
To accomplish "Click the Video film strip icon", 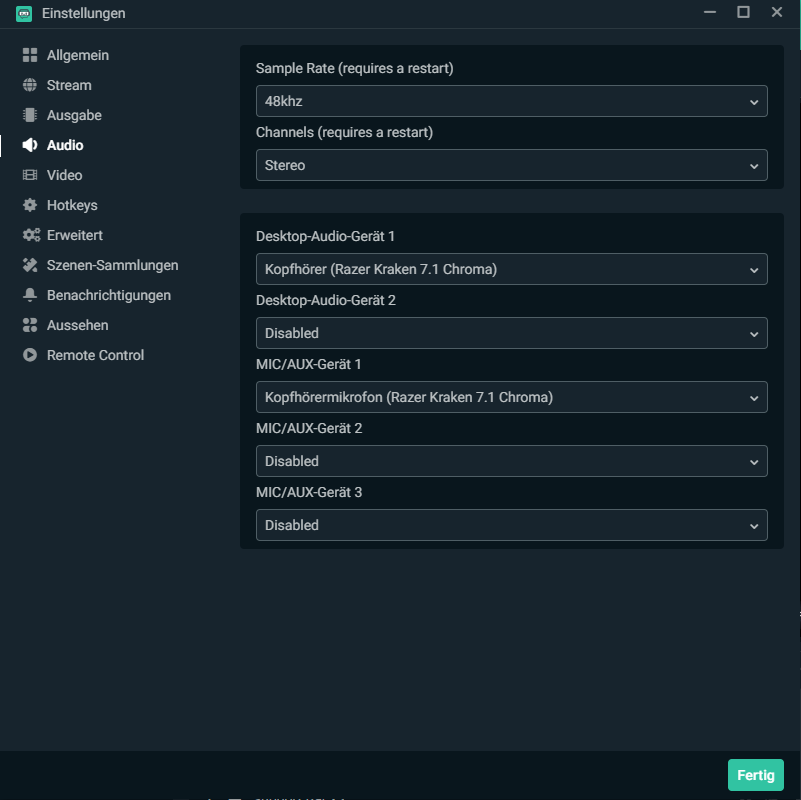I will pyautogui.click(x=30, y=175).
